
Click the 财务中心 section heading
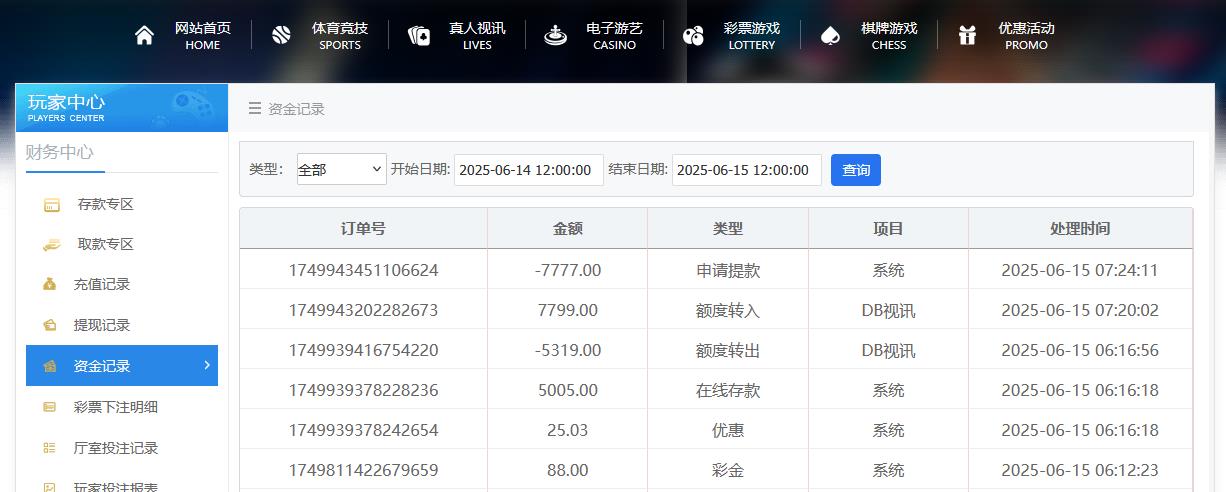[x=60, y=152]
